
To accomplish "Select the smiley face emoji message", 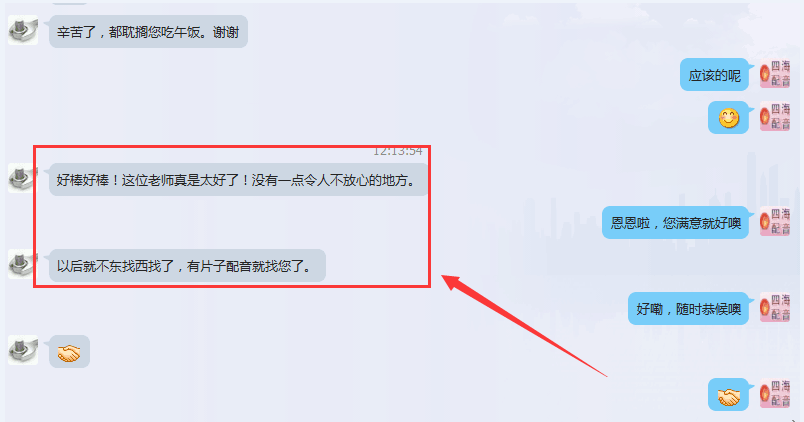I will coord(729,118).
